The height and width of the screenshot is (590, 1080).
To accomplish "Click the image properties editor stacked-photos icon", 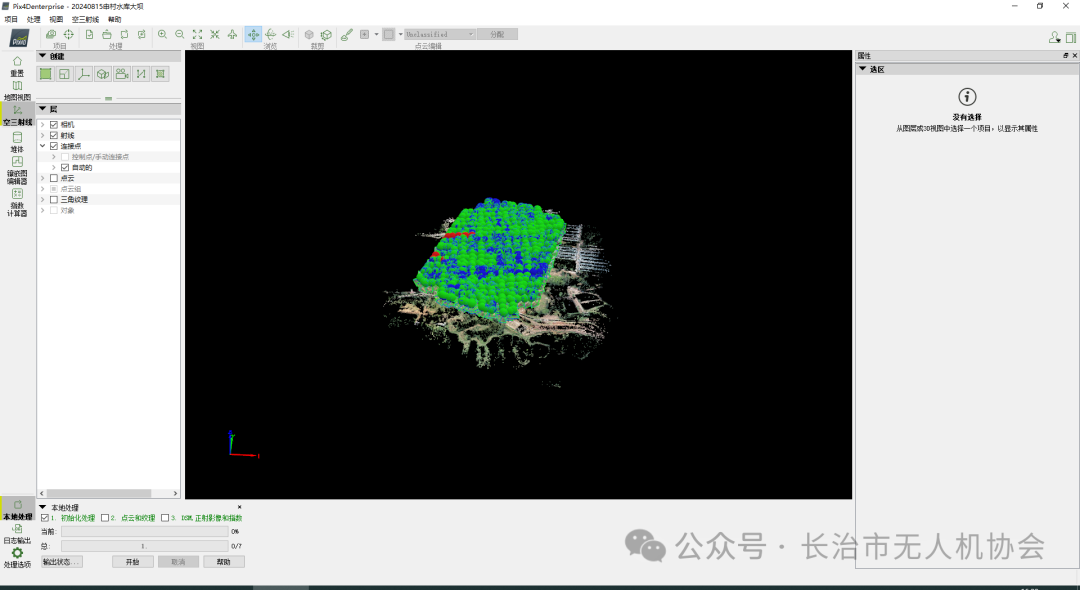I will [x=51, y=34].
